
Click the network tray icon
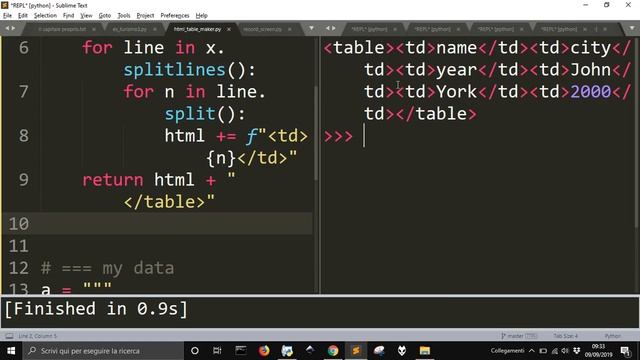pyautogui.click(x=555, y=351)
